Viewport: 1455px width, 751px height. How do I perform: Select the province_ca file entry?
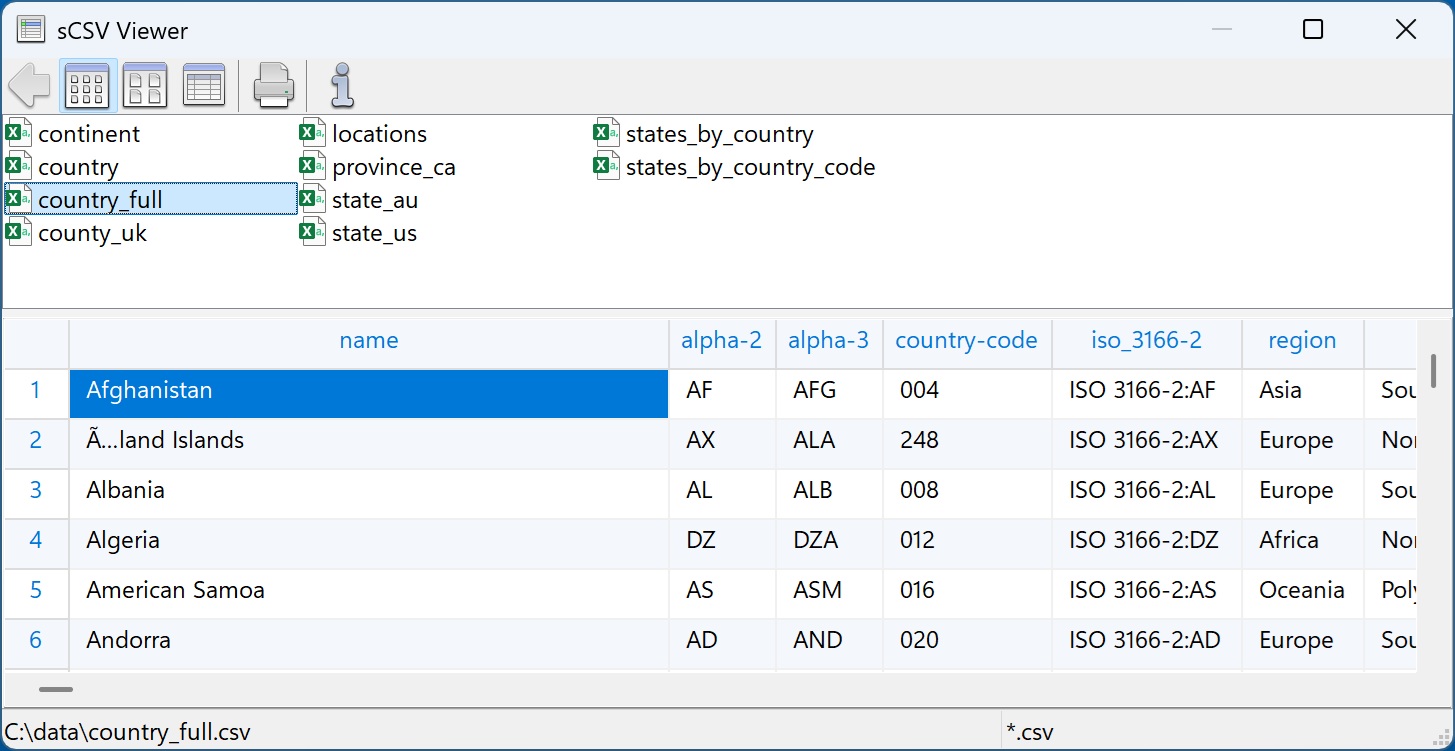point(394,166)
